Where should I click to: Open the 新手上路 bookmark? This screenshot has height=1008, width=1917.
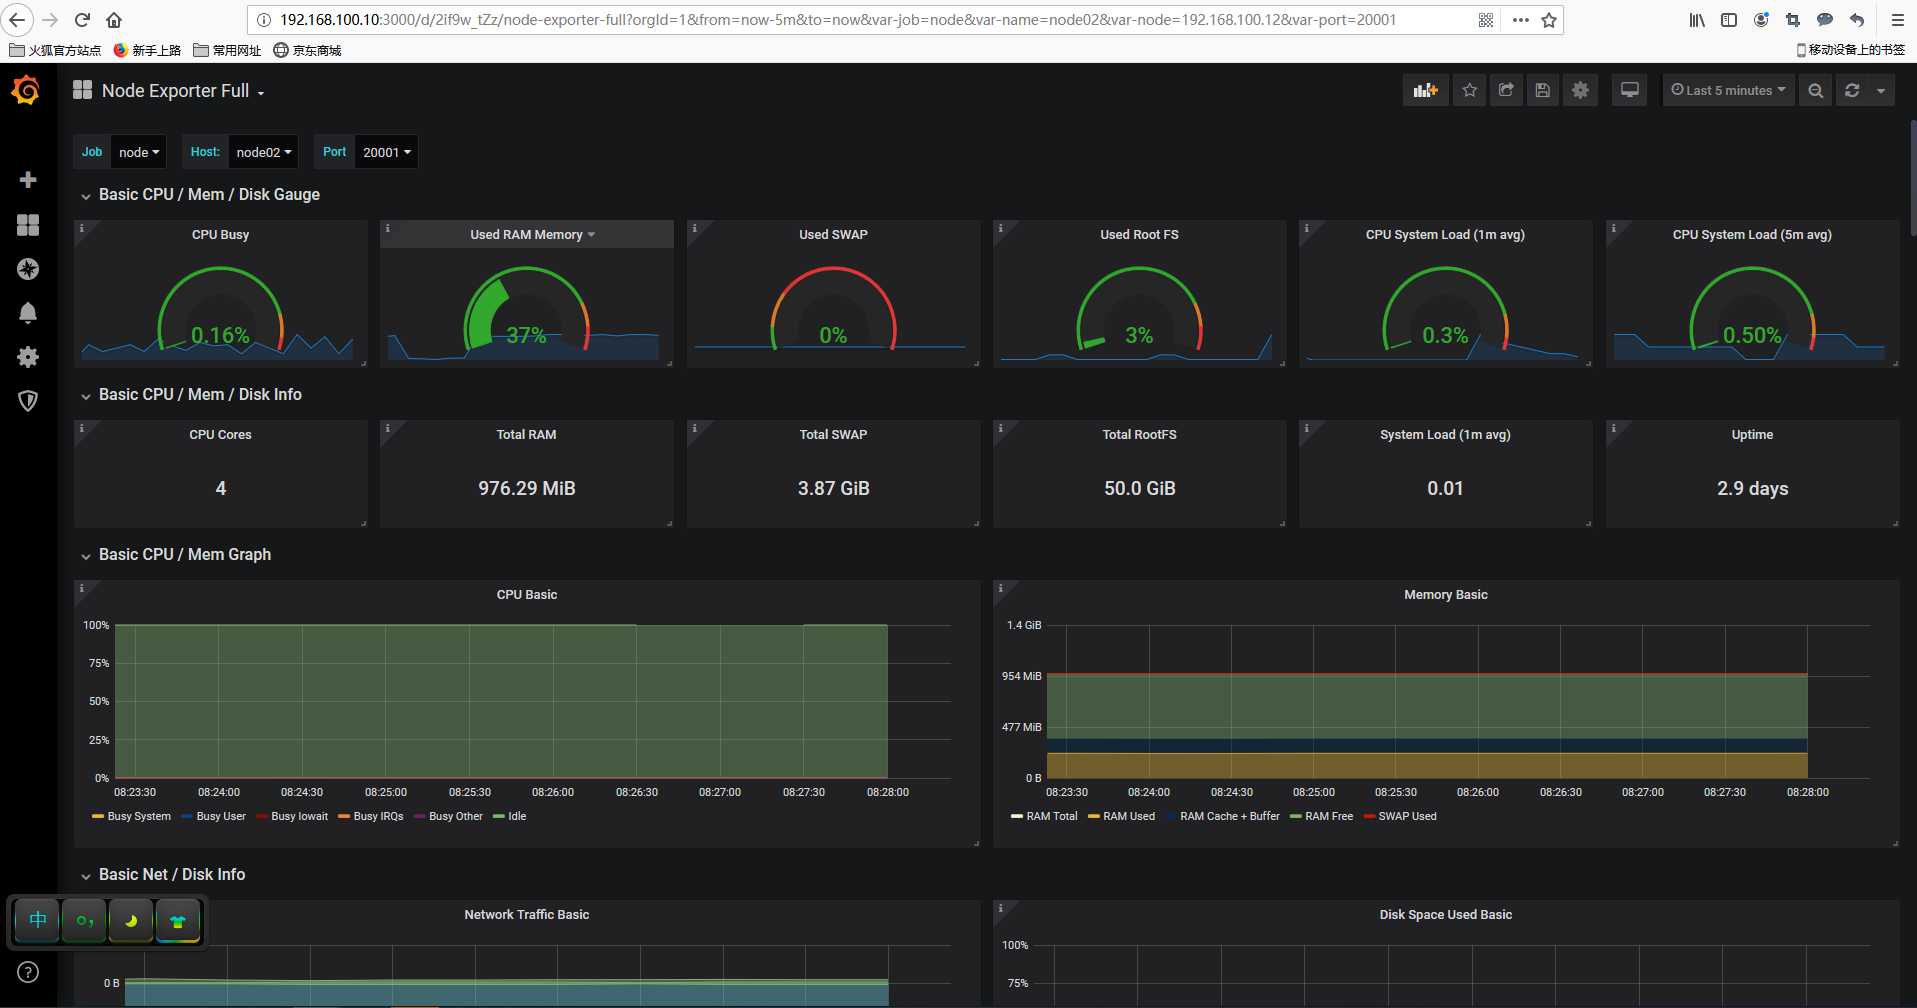(x=148, y=50)
